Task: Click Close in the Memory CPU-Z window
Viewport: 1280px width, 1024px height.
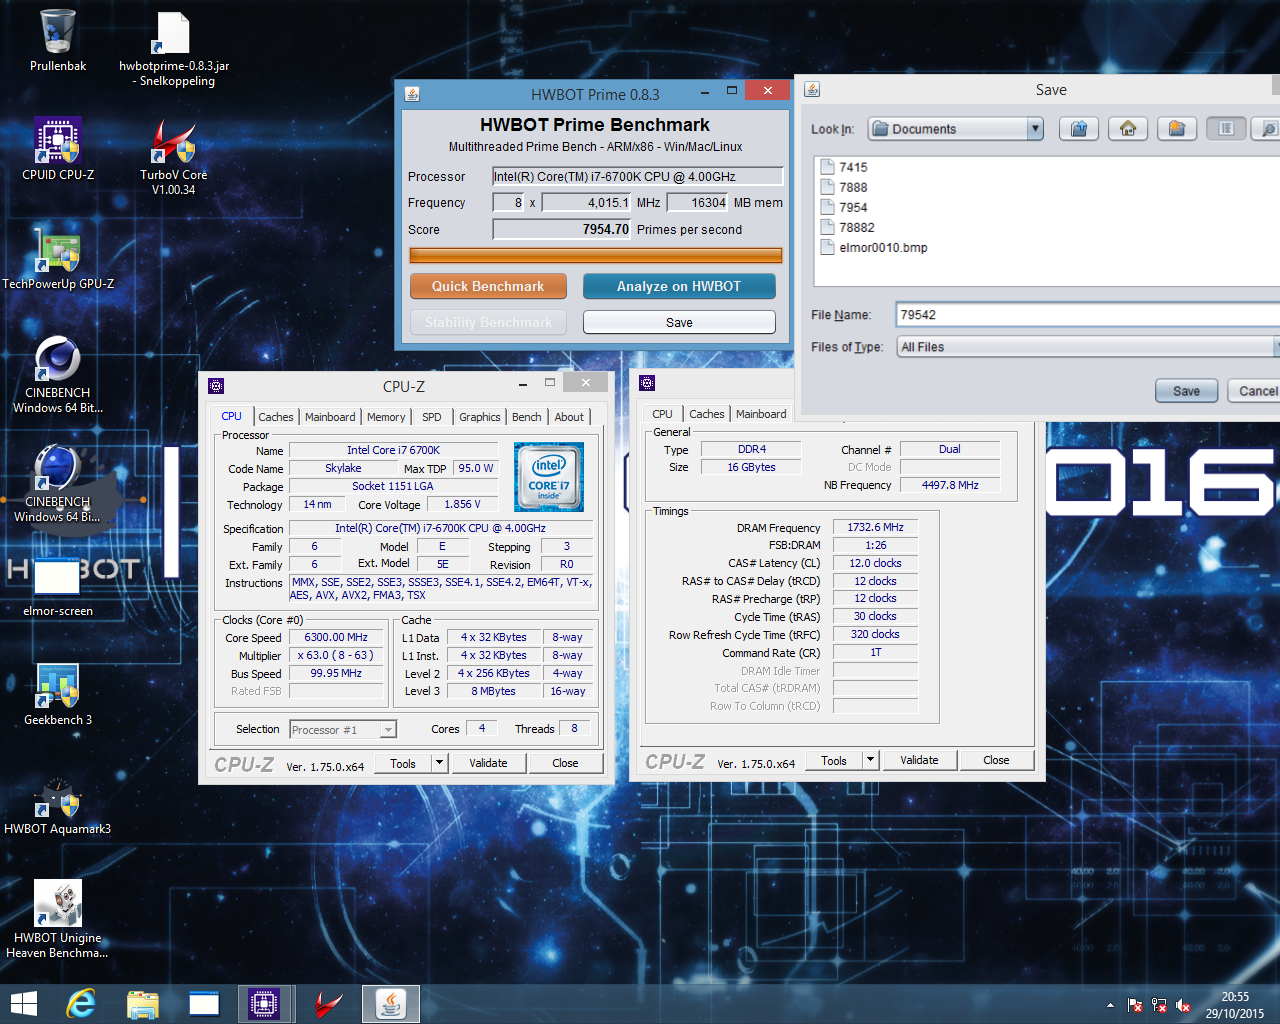Action: coord(996,760)
